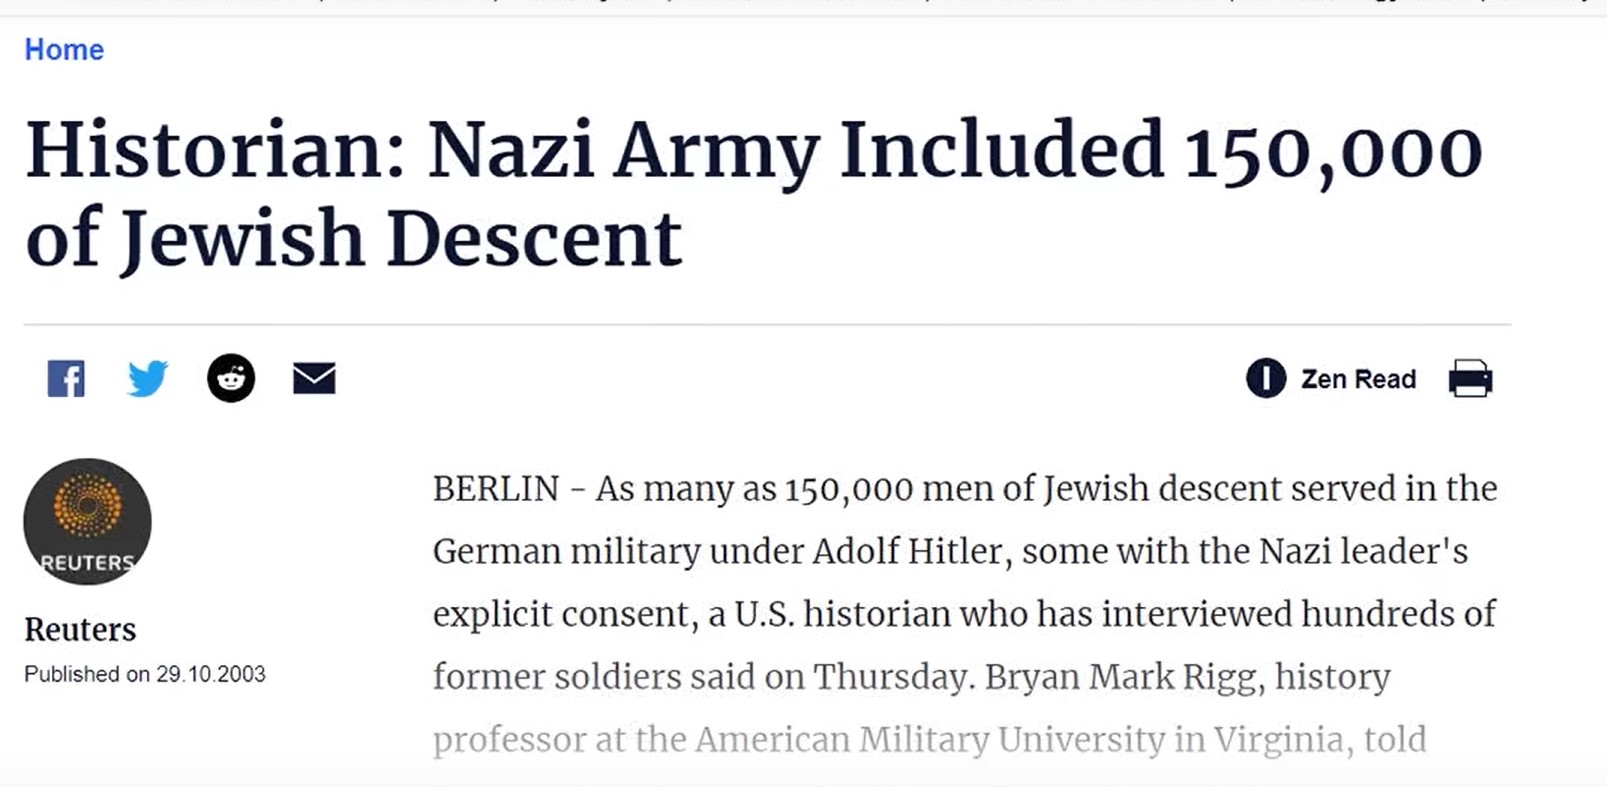Send the article by email envelope icon
This screenshot has width=1607, height=787.
pyautogui.click(x=314, y=378)
